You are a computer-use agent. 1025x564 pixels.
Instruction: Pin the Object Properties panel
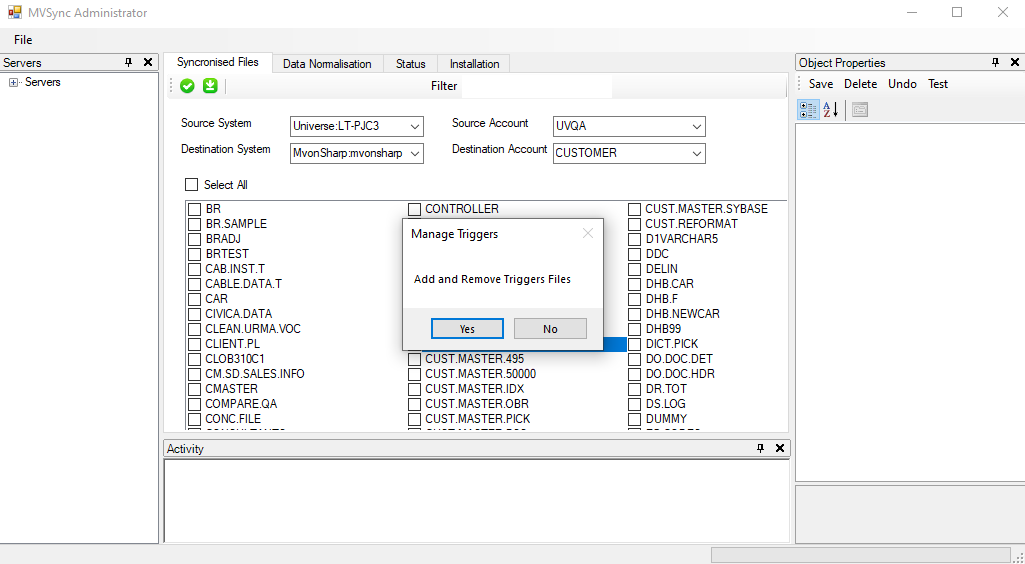[x=996, y=63]
